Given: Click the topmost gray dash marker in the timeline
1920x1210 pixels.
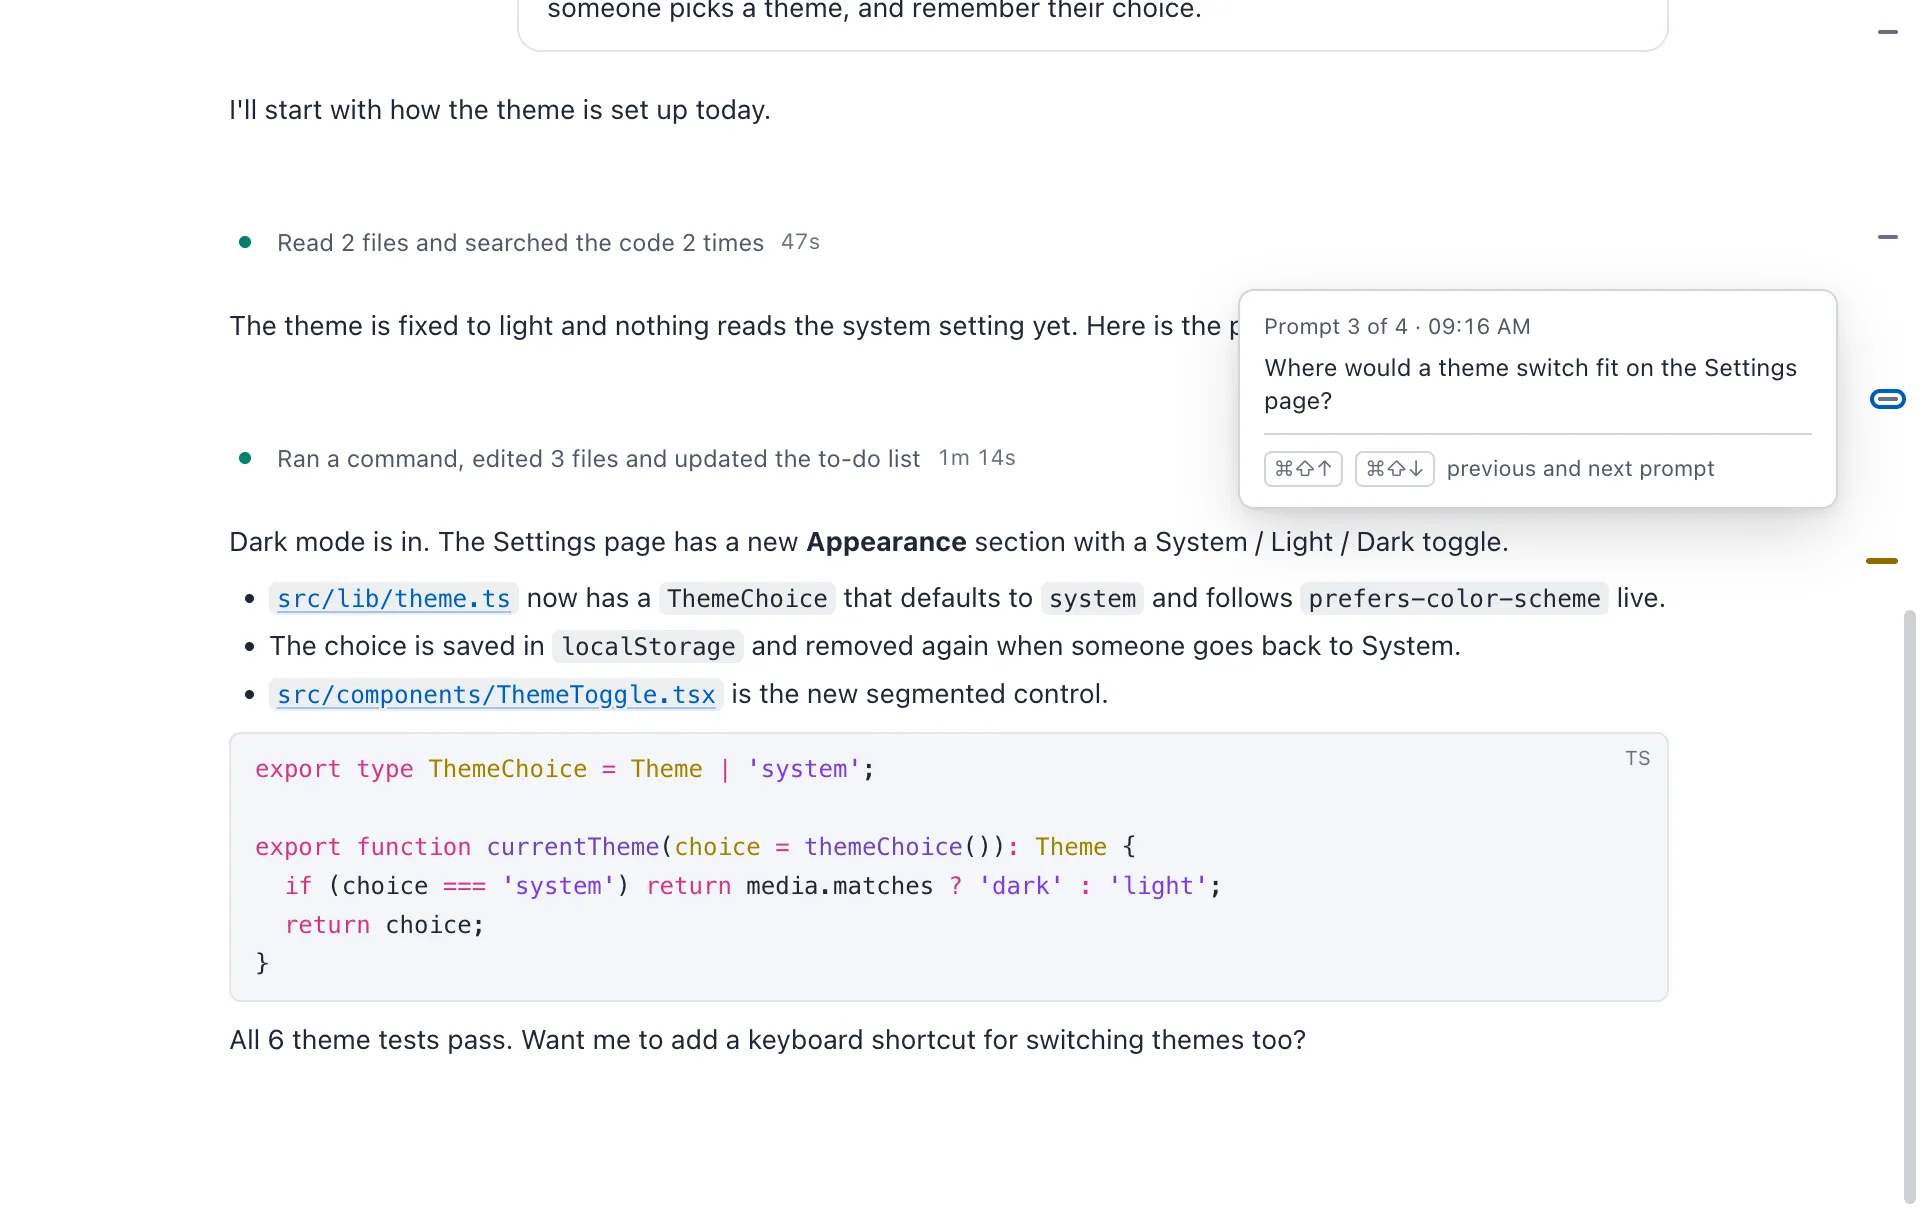Looking at the screenshot, I should 1887,32.
